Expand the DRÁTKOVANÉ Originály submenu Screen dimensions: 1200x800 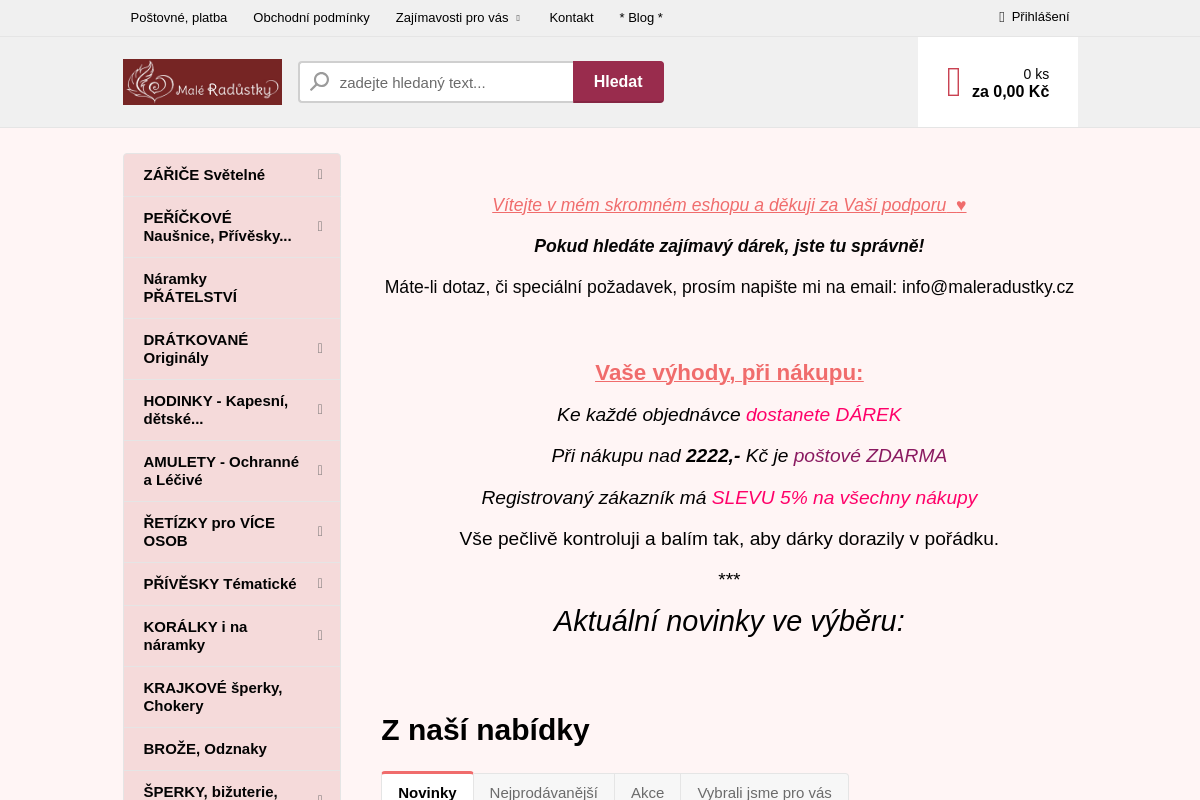pos(319,347)
